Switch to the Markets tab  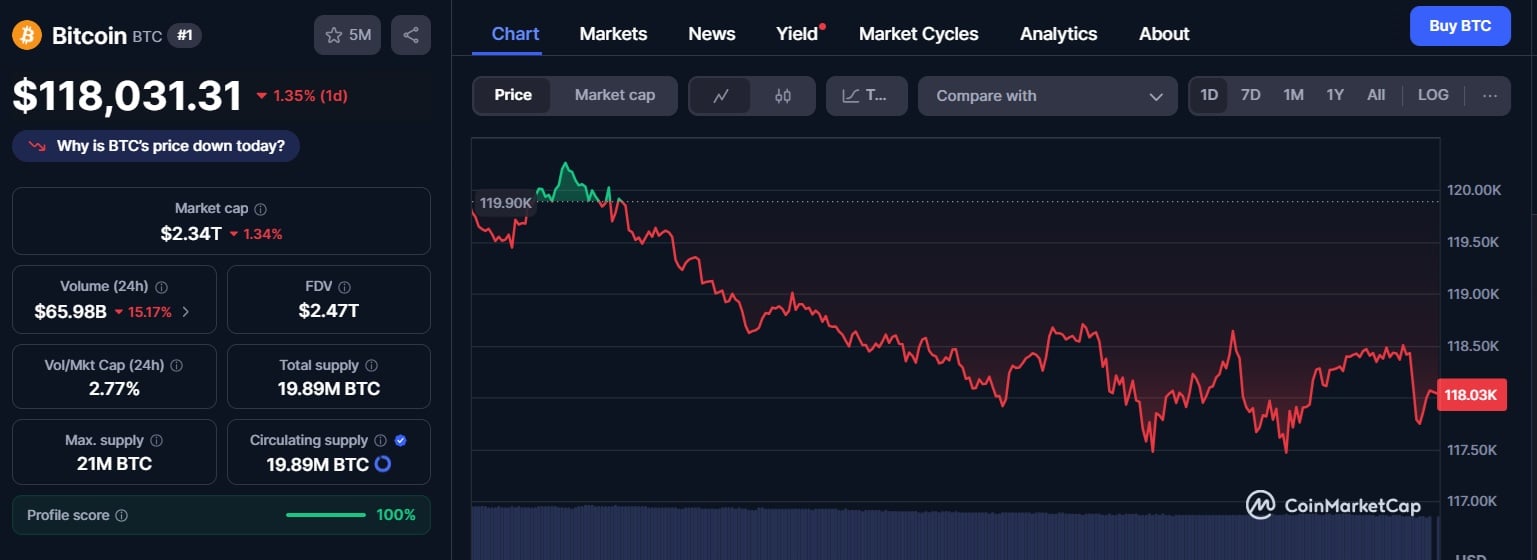(613, 34)
